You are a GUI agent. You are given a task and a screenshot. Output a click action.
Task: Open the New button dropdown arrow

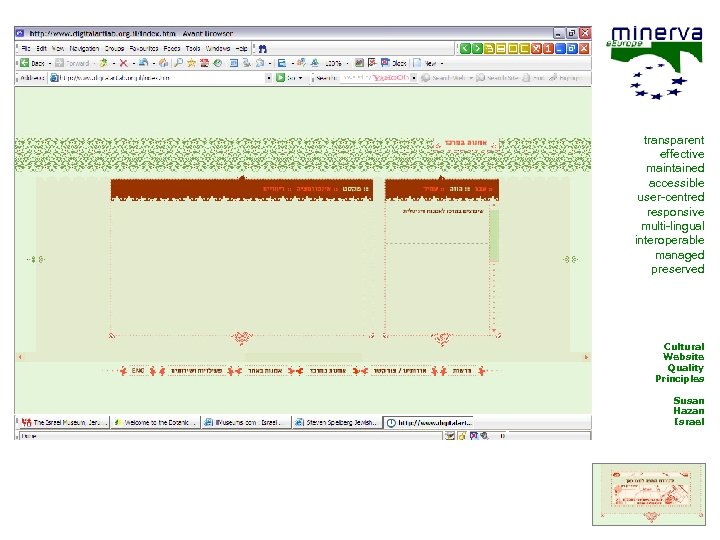[x=442, y=63]
